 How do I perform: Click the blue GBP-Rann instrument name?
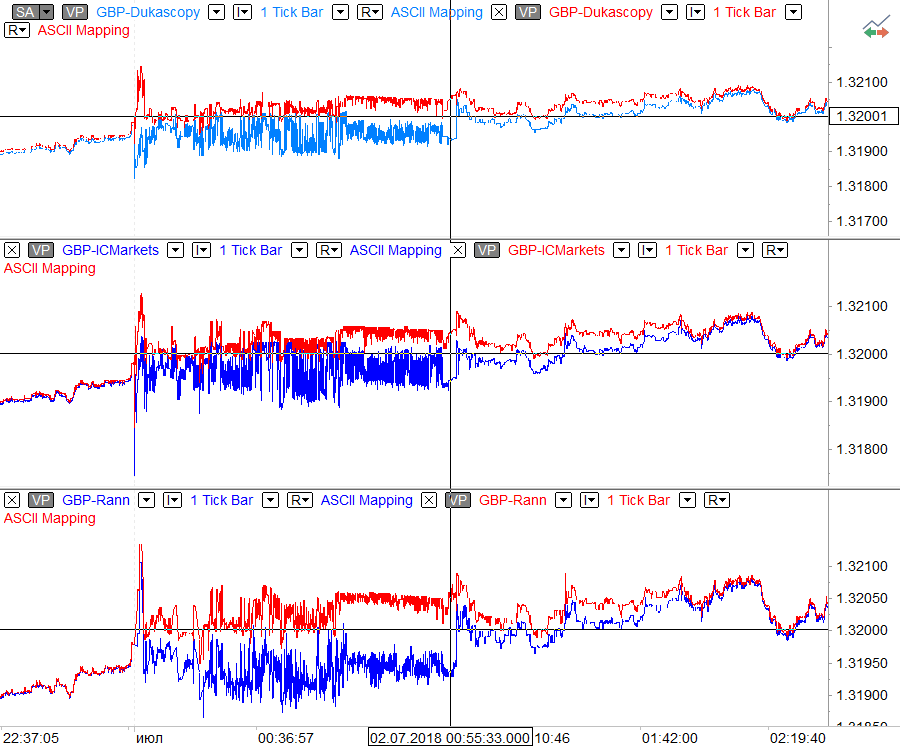(96, 500)
